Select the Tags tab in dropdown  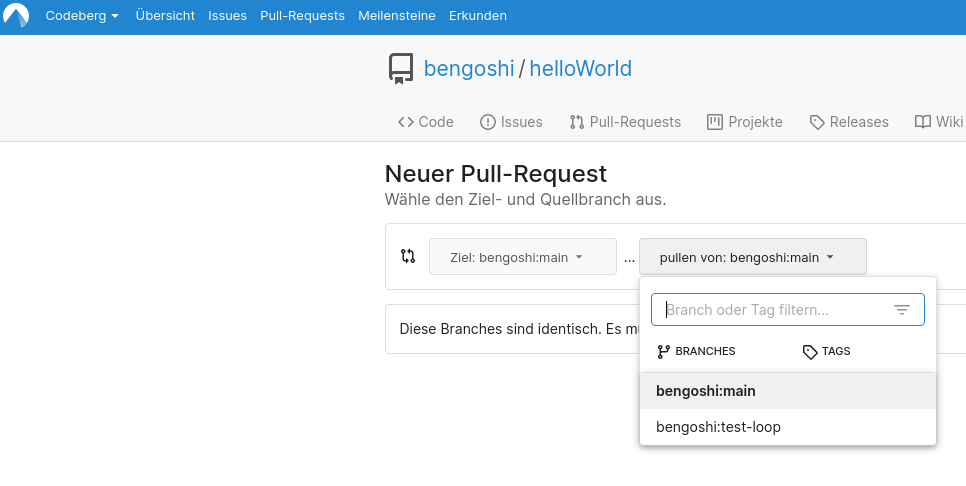coord(827,351)
